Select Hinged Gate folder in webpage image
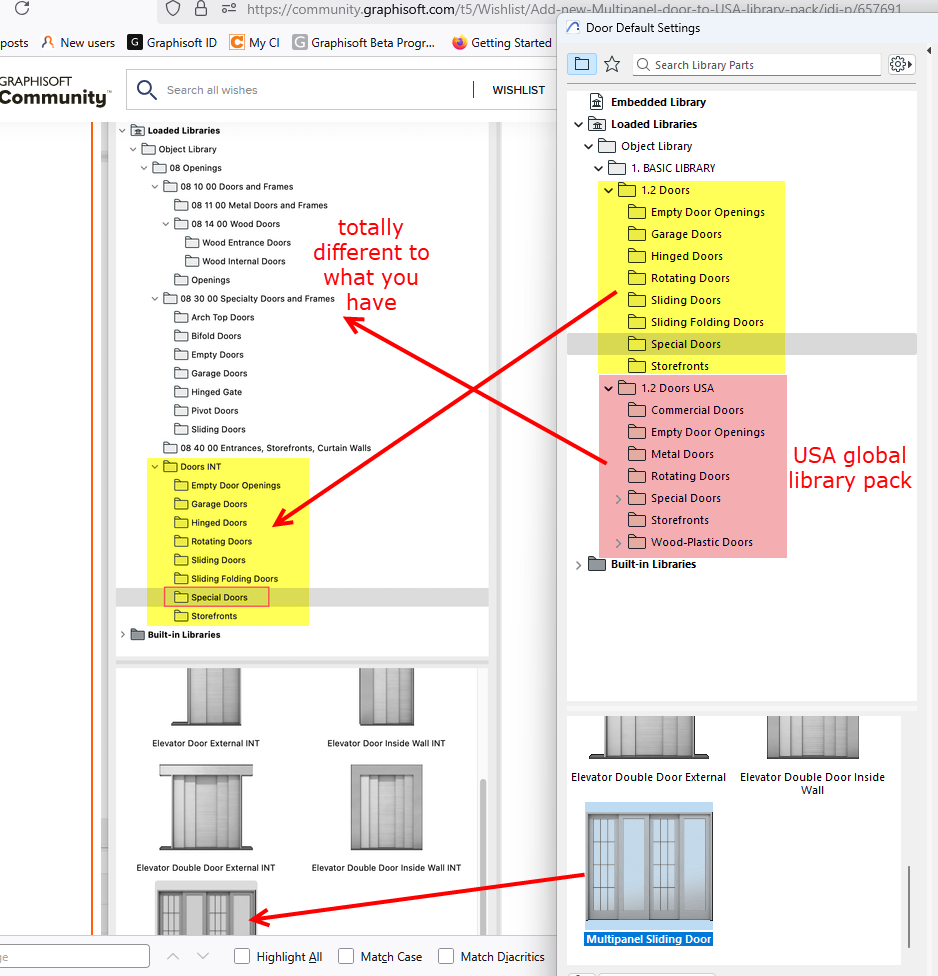Viewport: 938px width, 976px height. (x=208, y=392)
